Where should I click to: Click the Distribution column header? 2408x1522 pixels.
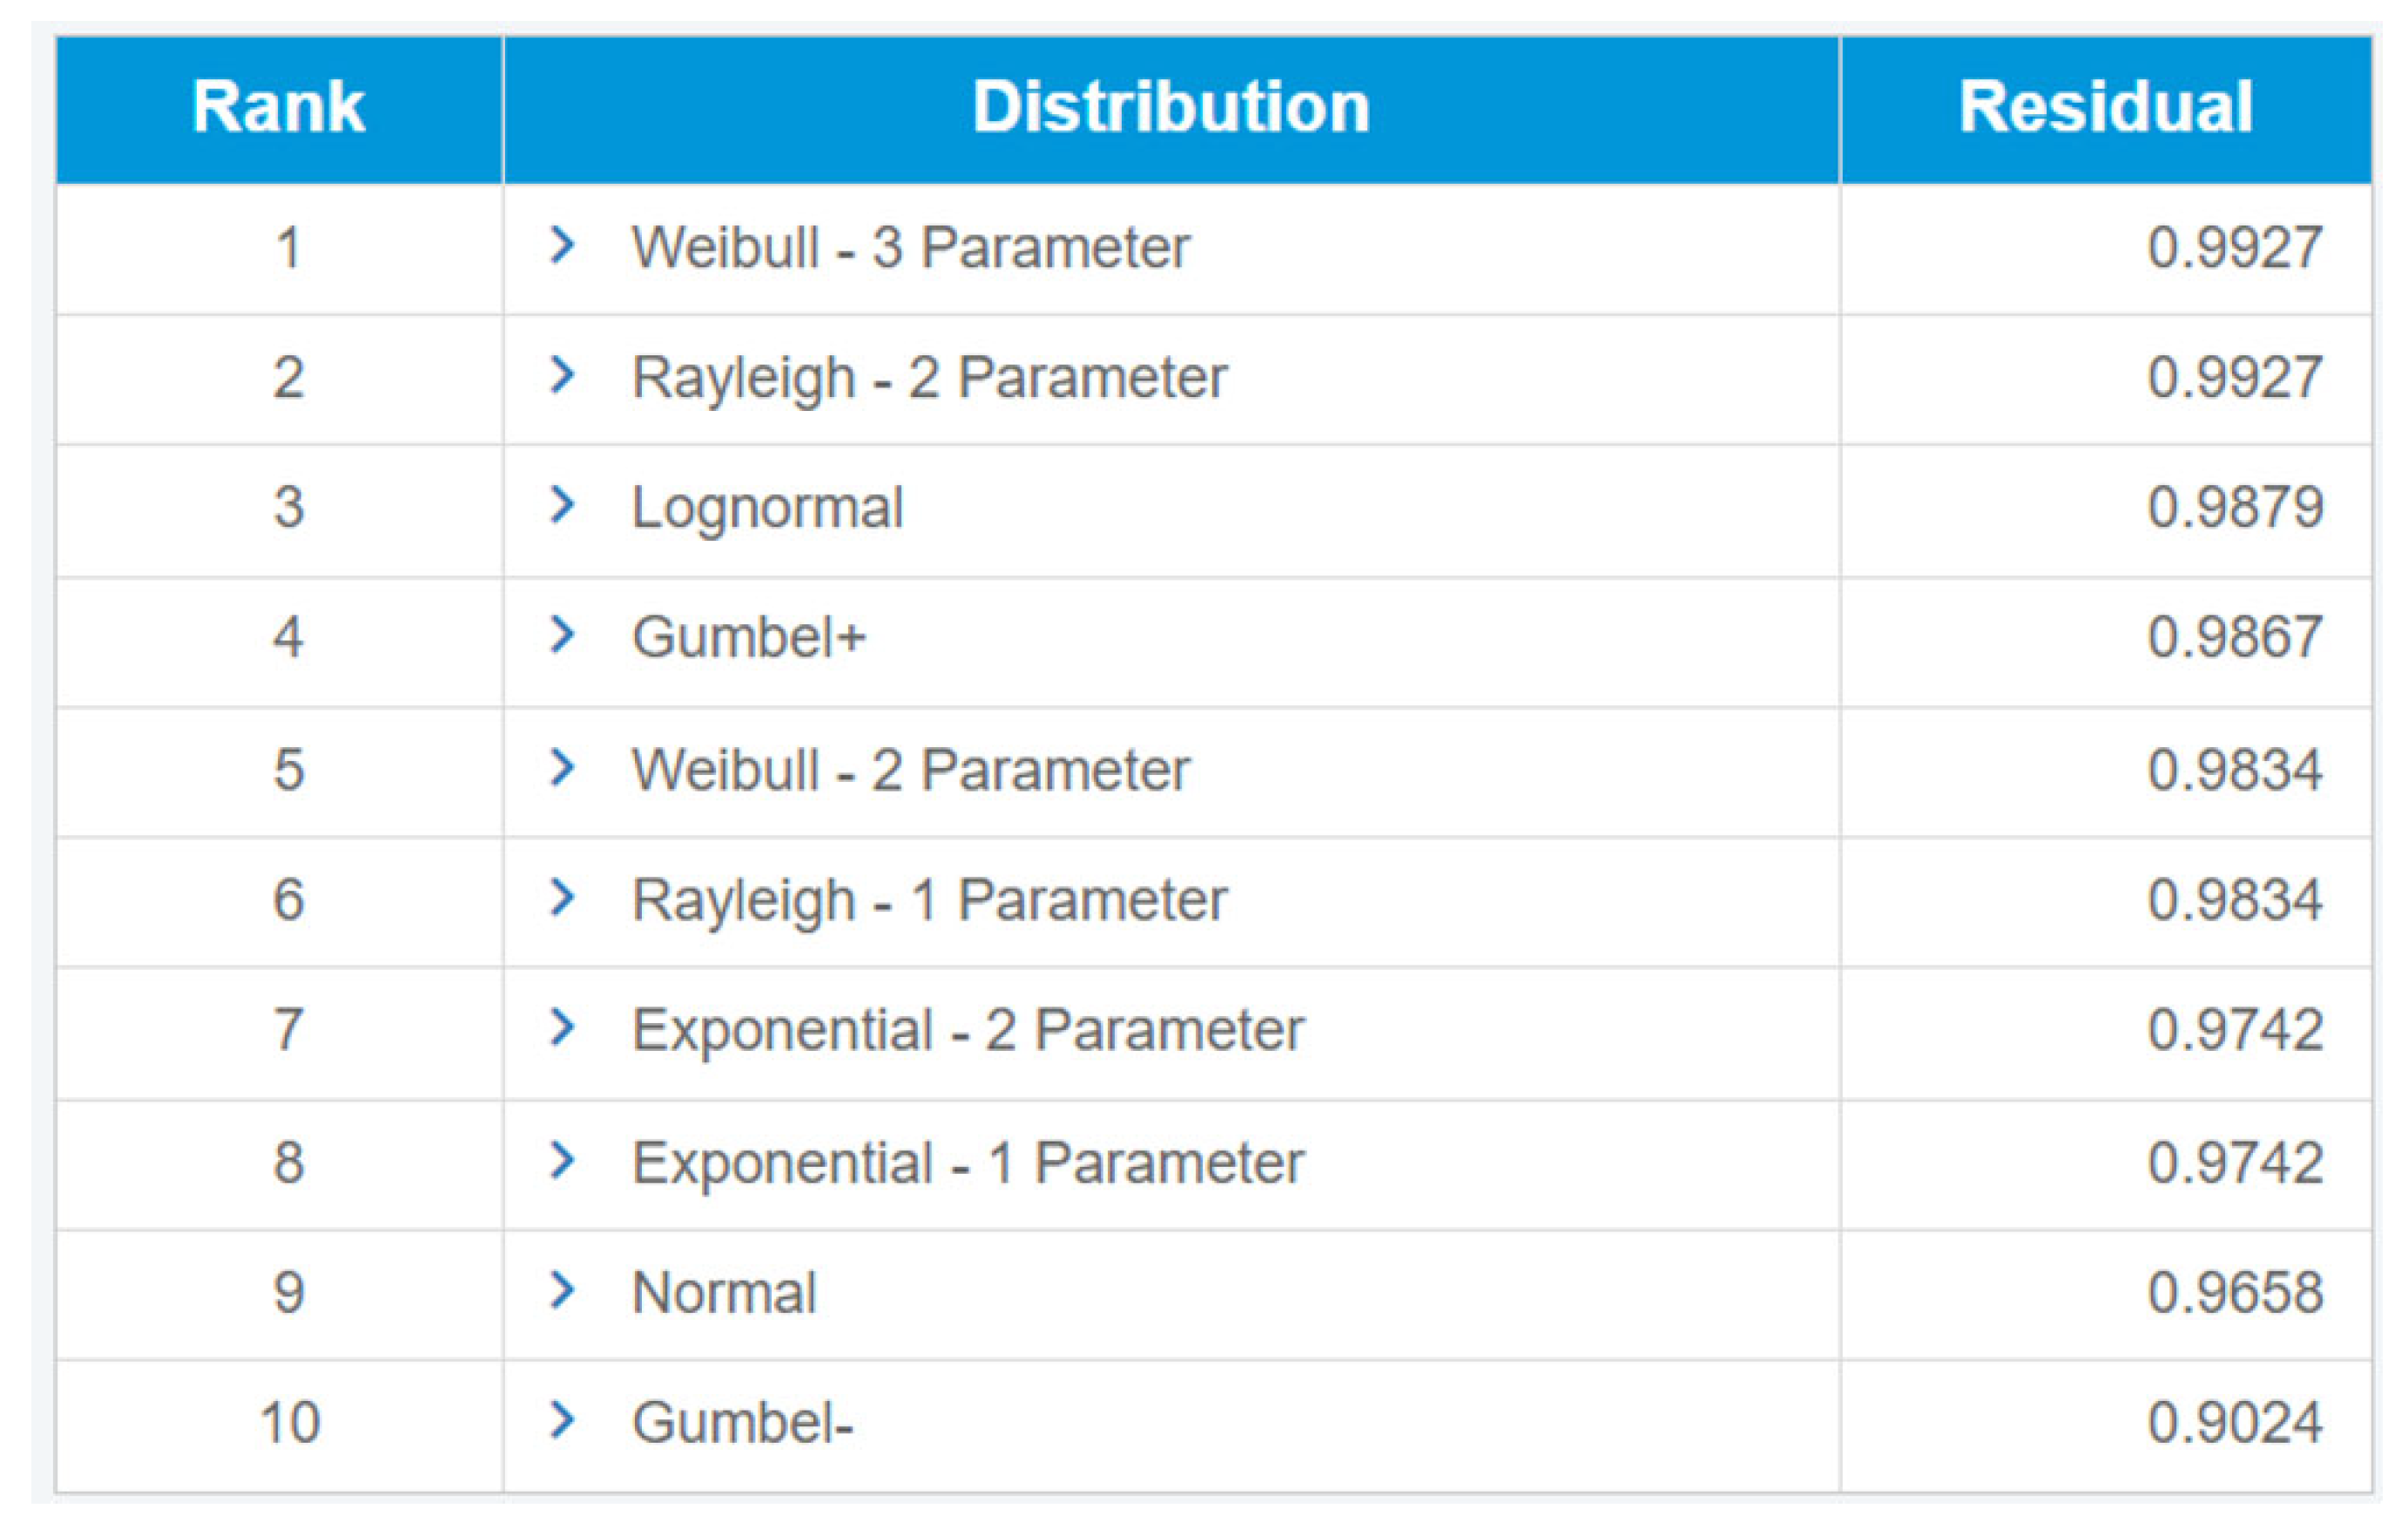(1171, 107)
